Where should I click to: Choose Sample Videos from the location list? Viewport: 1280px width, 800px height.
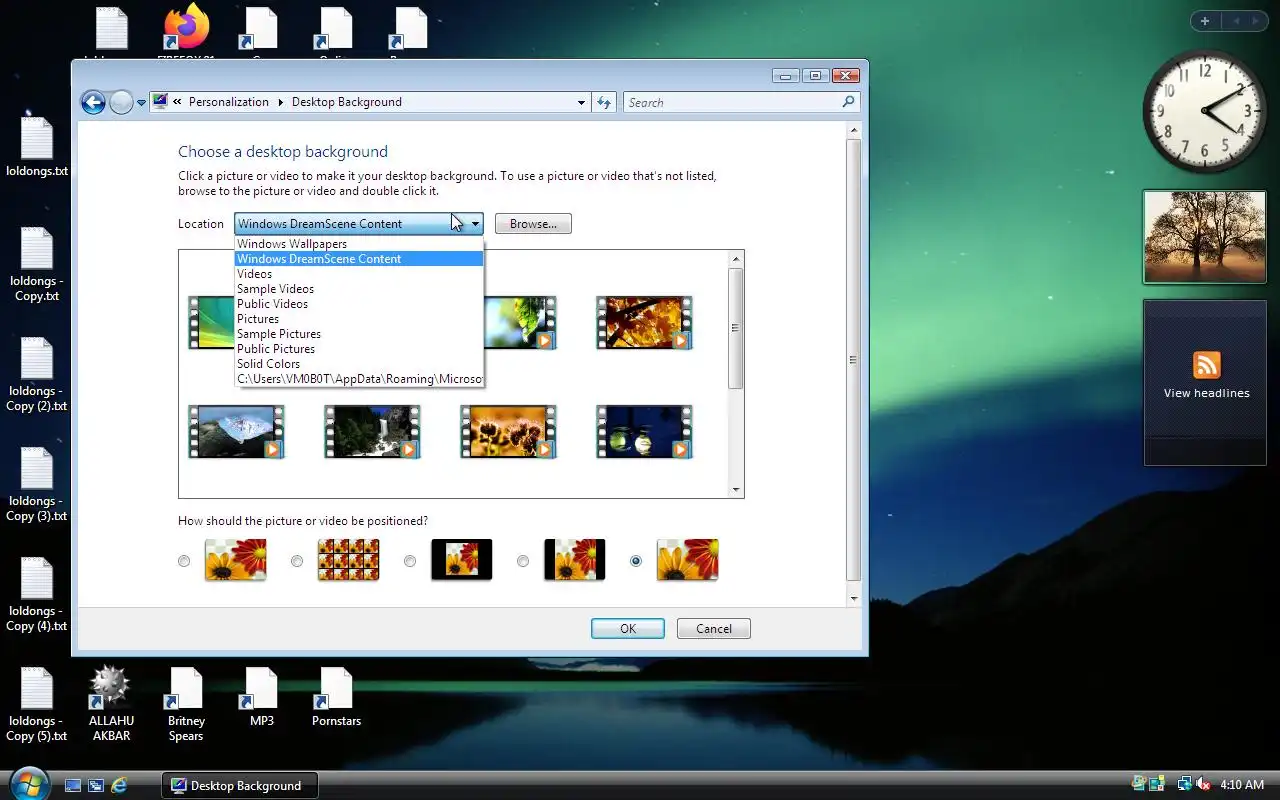point(359,289)
